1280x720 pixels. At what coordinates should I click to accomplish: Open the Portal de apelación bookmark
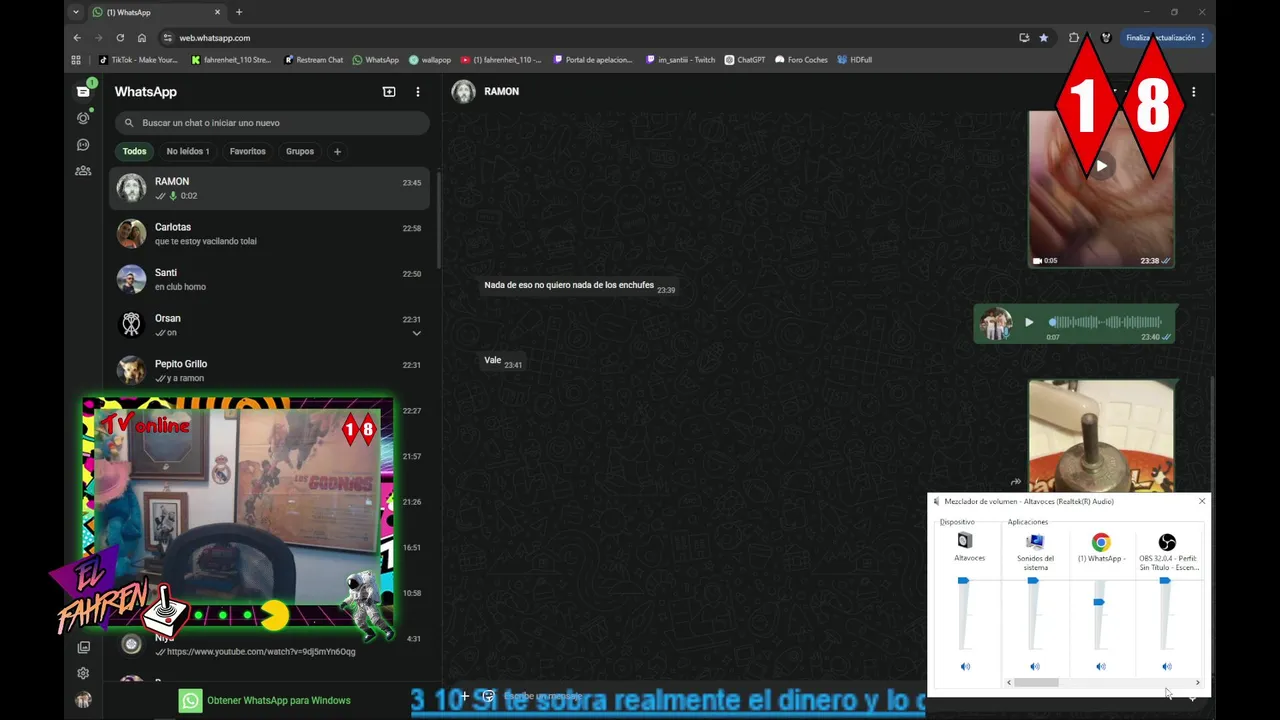tap(593, 60)
